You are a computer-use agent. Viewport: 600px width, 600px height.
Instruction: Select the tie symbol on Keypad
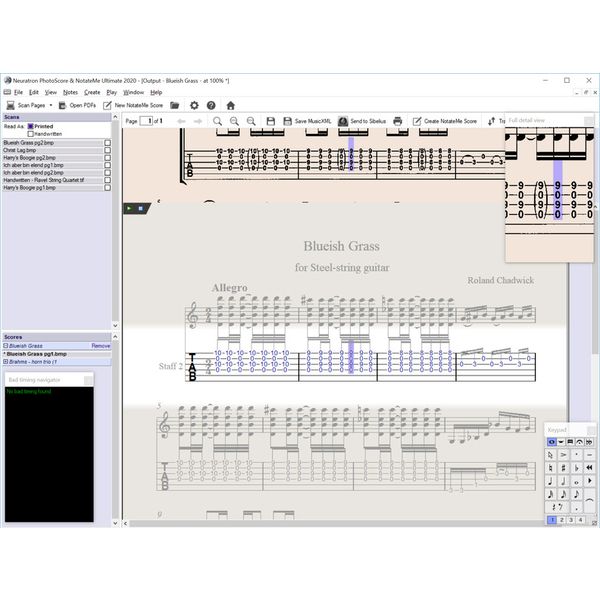590,500
